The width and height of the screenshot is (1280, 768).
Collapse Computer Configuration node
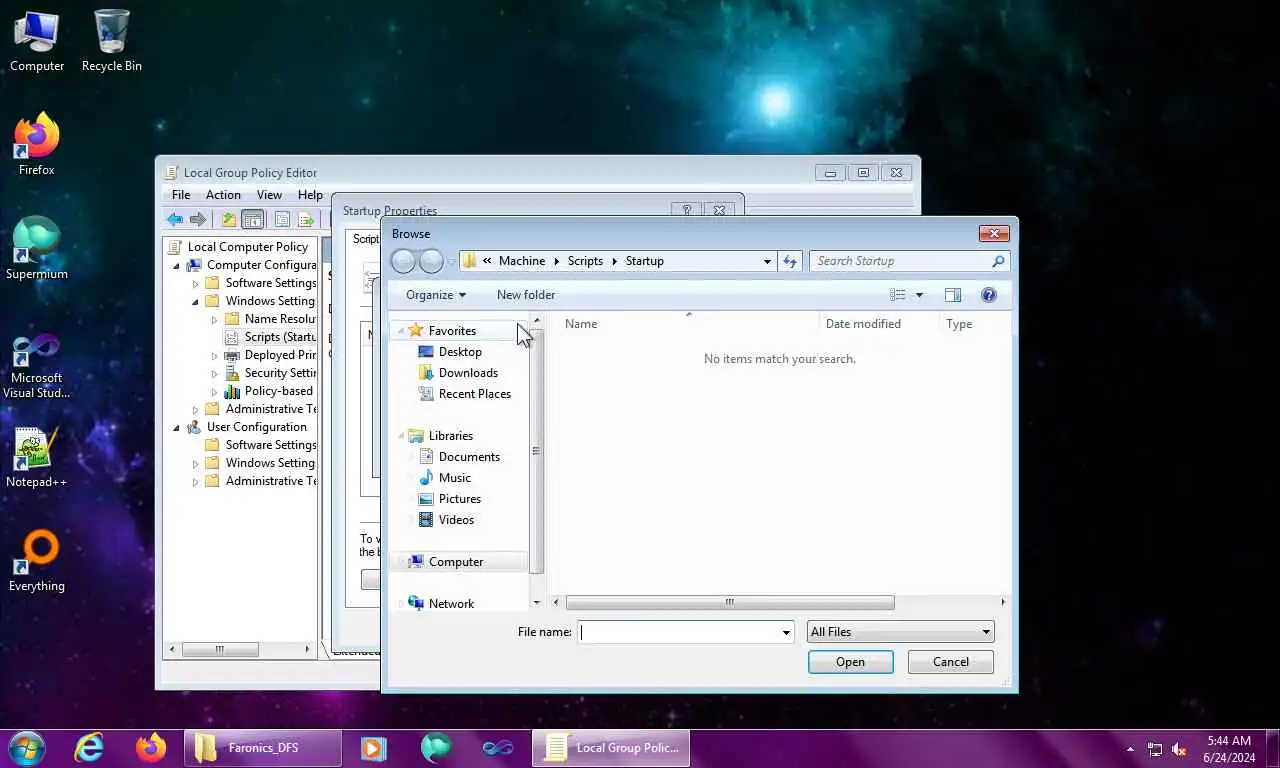click(177, 265)
